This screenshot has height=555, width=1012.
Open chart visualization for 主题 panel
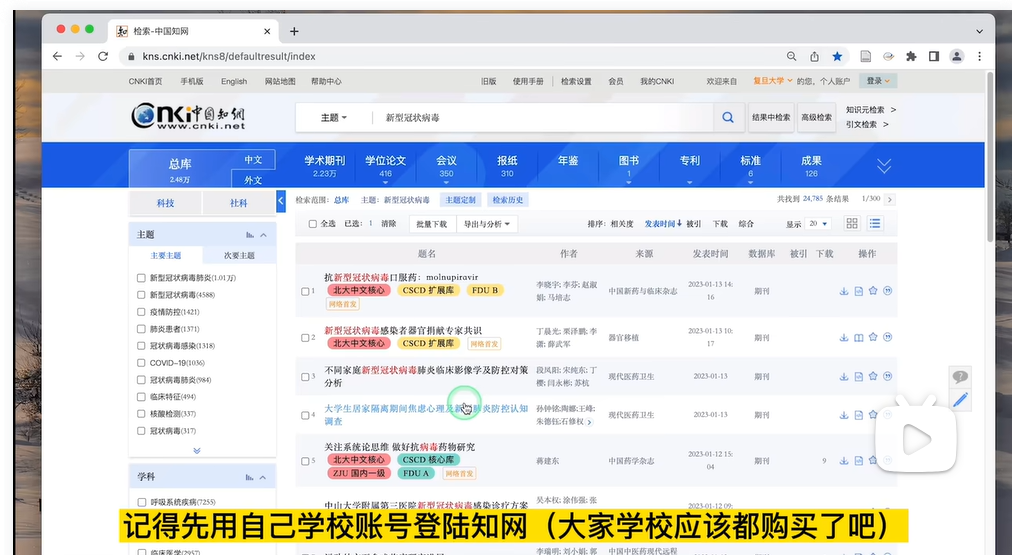pyautogui.click(x=250, y=235)
